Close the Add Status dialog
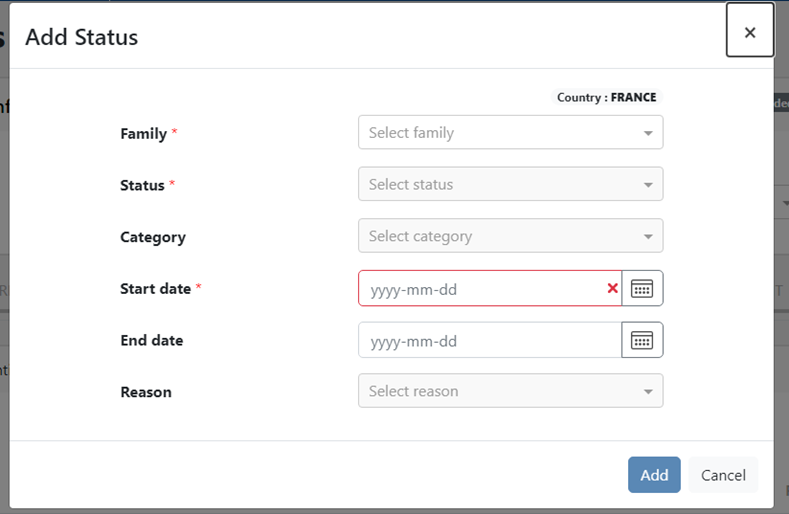789x514 pixels. [x=749, y=32]
